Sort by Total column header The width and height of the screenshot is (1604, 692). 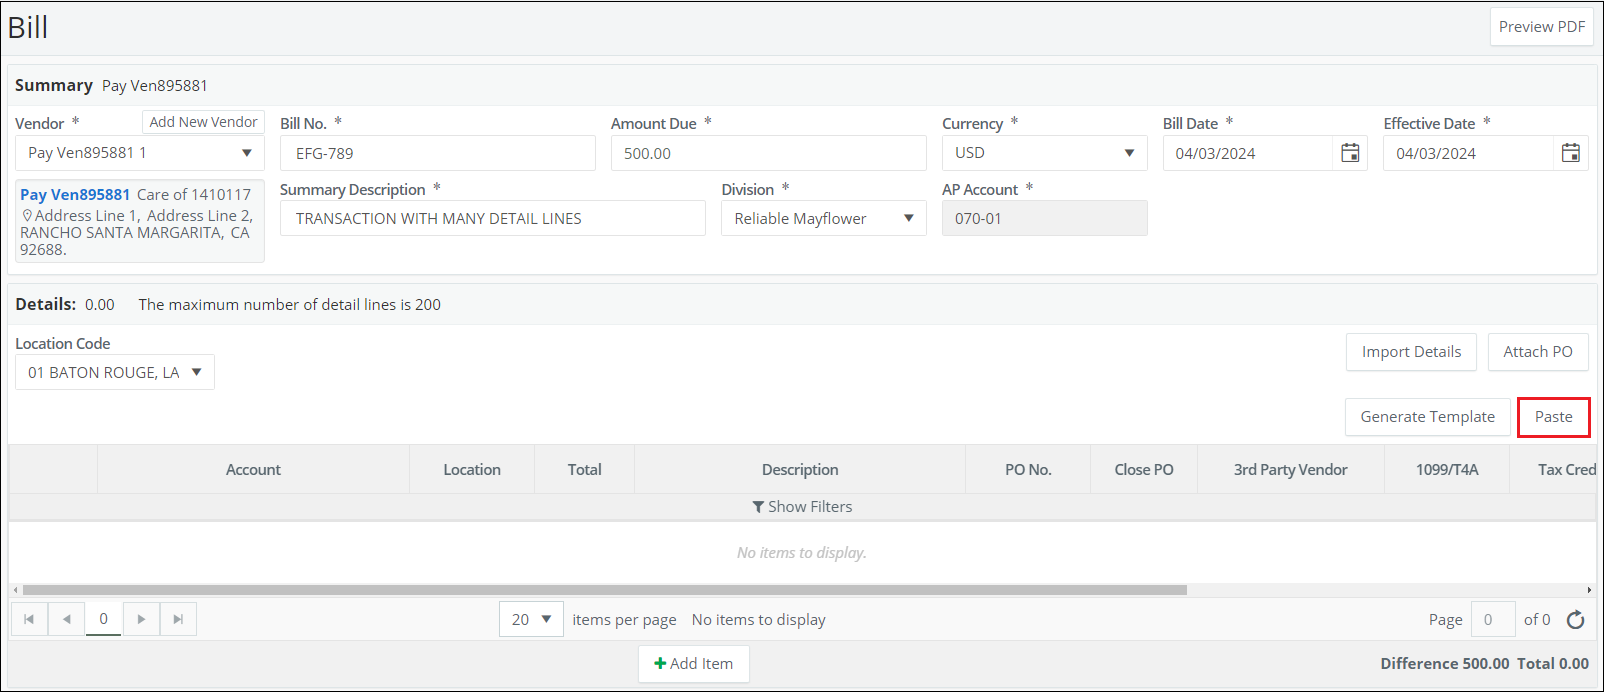[585, 470]
